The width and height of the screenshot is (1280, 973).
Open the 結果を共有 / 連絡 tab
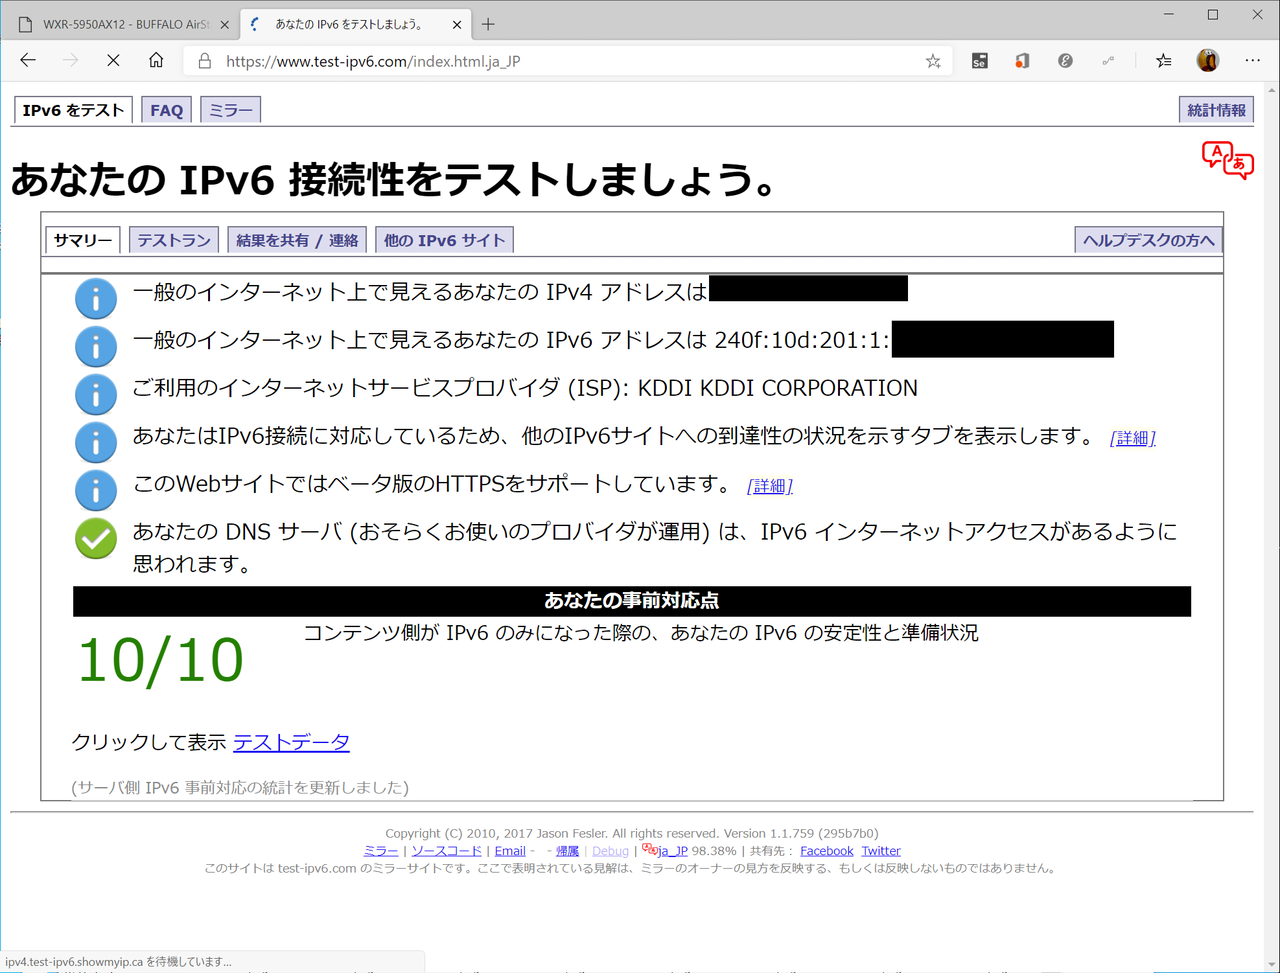point(297,240)
